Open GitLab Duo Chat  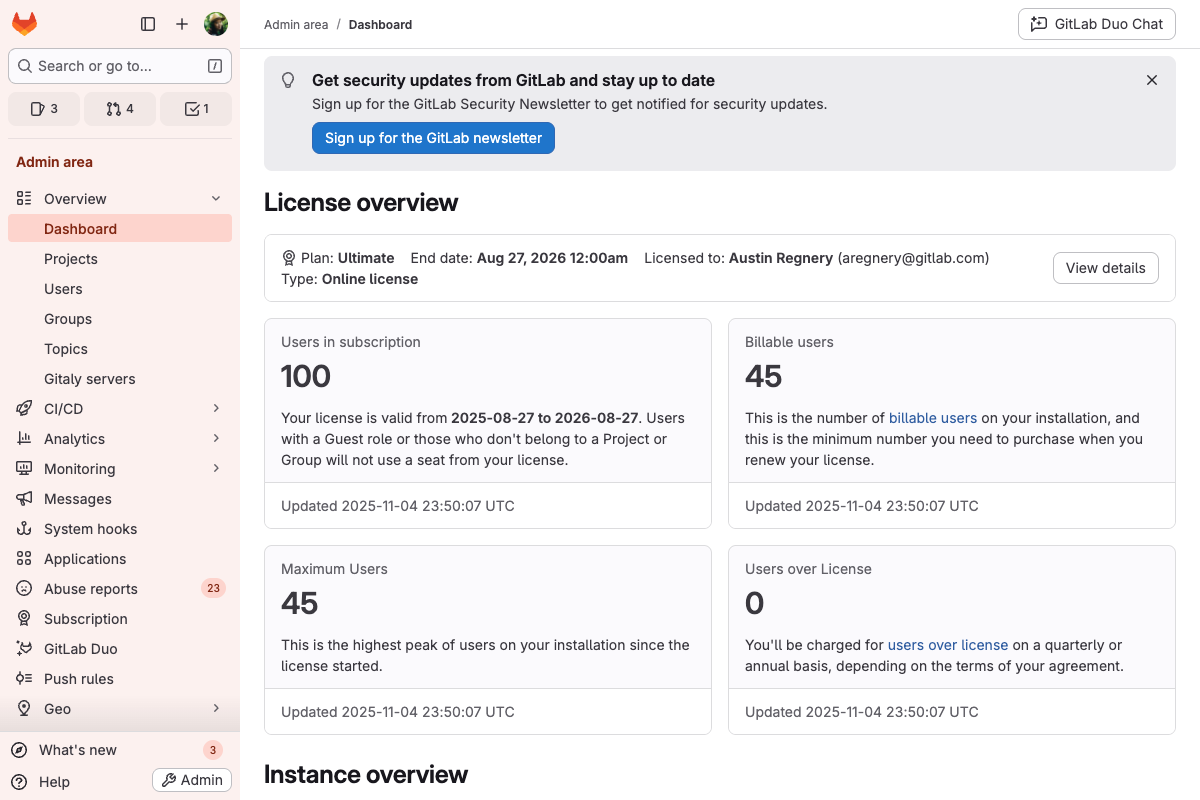[1096, 24]
